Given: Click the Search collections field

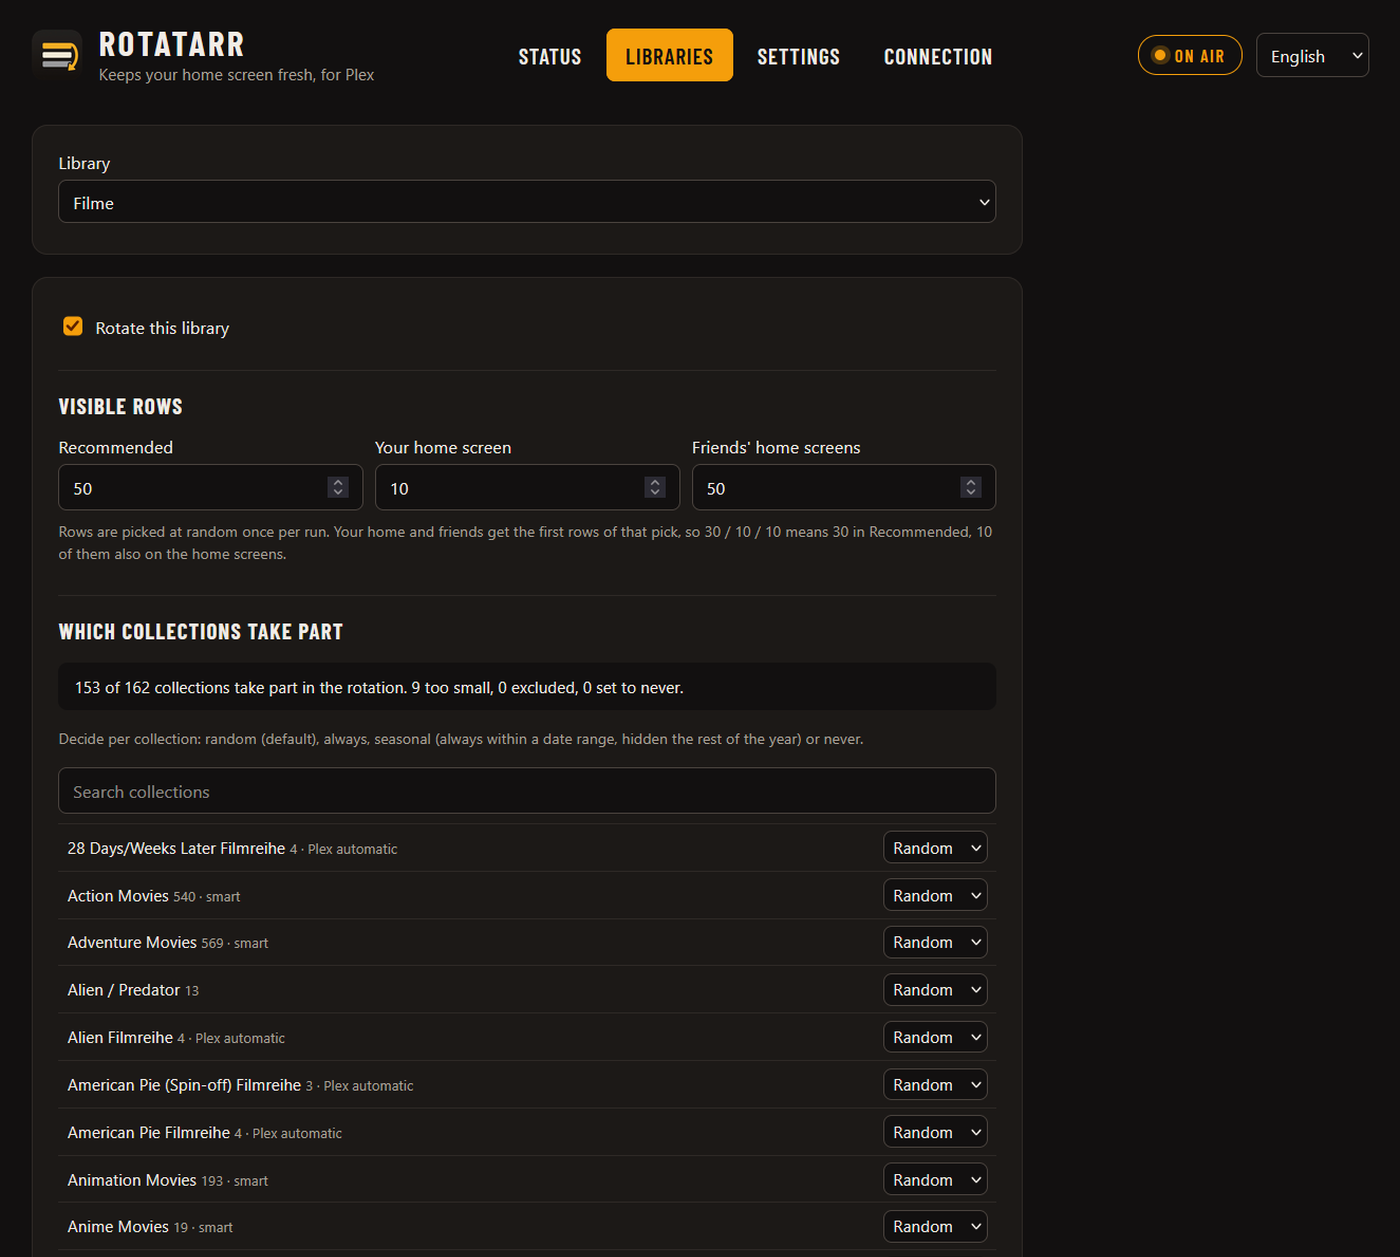Looking at the screenshot, I should pyautogui.click(x=527, y=791).
